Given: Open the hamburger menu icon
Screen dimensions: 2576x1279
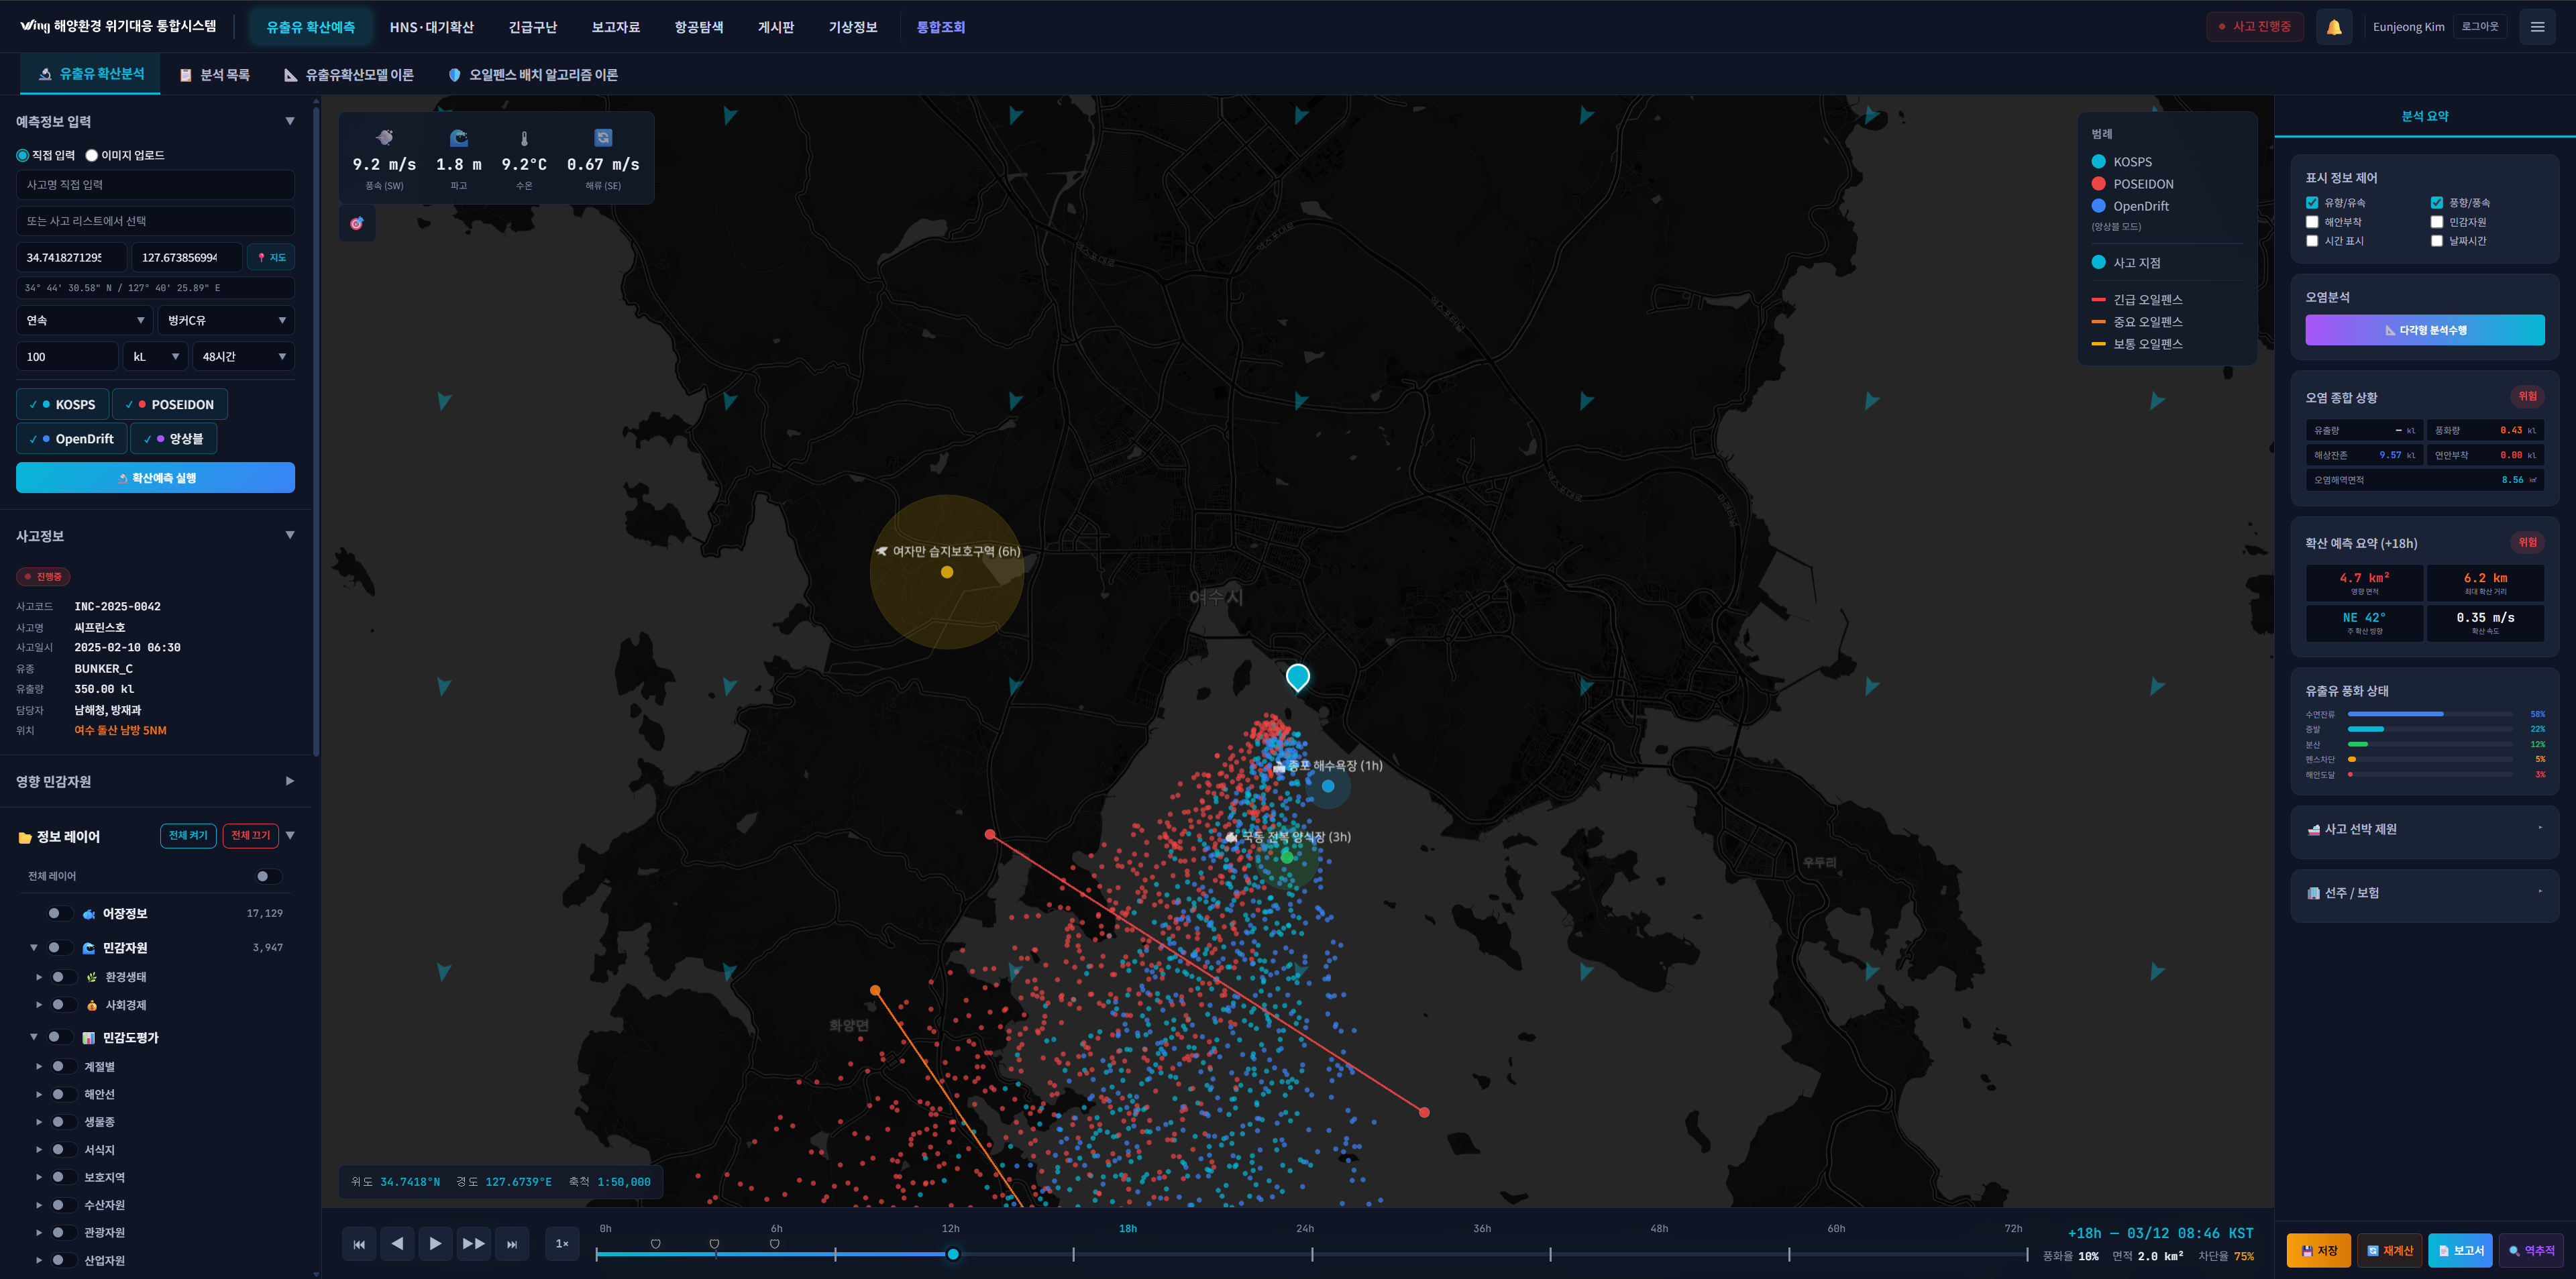Looking at the screenshot, I should pos(2536,27).
